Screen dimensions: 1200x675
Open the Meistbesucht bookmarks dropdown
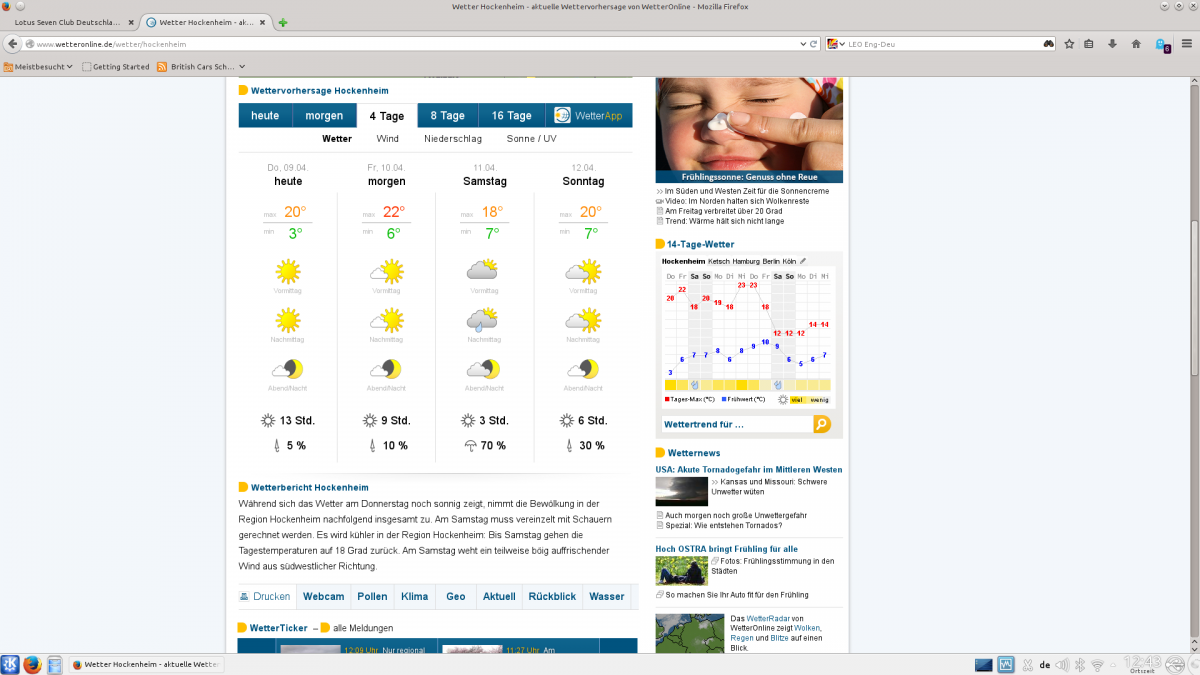(x=39, y=67)
